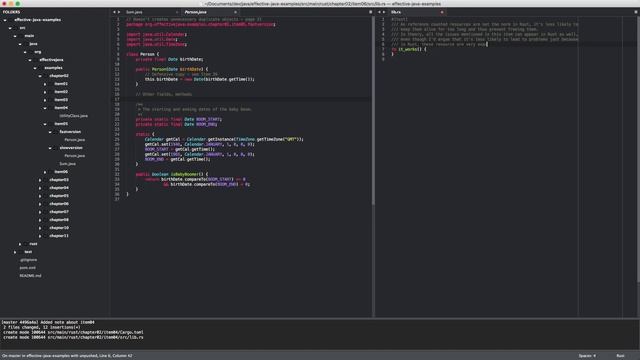
Task: Click src/lib.rs create mode console line
Action: pos(73,338)
